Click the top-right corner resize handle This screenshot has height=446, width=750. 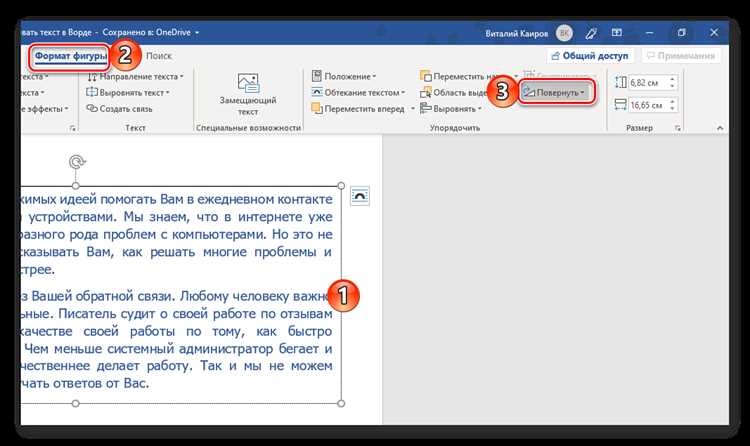tap(341, 186)
